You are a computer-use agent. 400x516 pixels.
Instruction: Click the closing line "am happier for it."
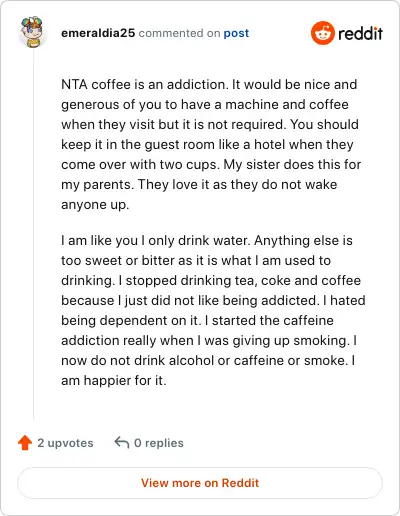point(114,380)
